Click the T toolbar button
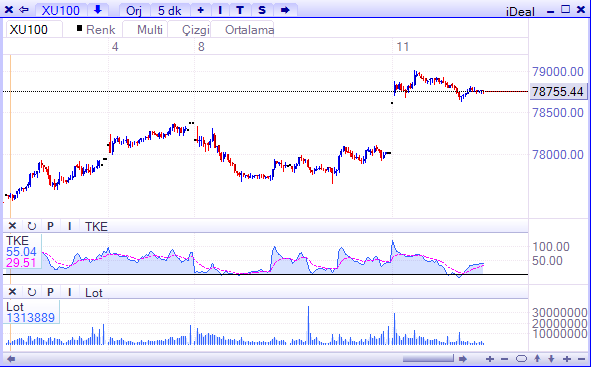This screenshot has width=591, height=367. tap(240, 10)
